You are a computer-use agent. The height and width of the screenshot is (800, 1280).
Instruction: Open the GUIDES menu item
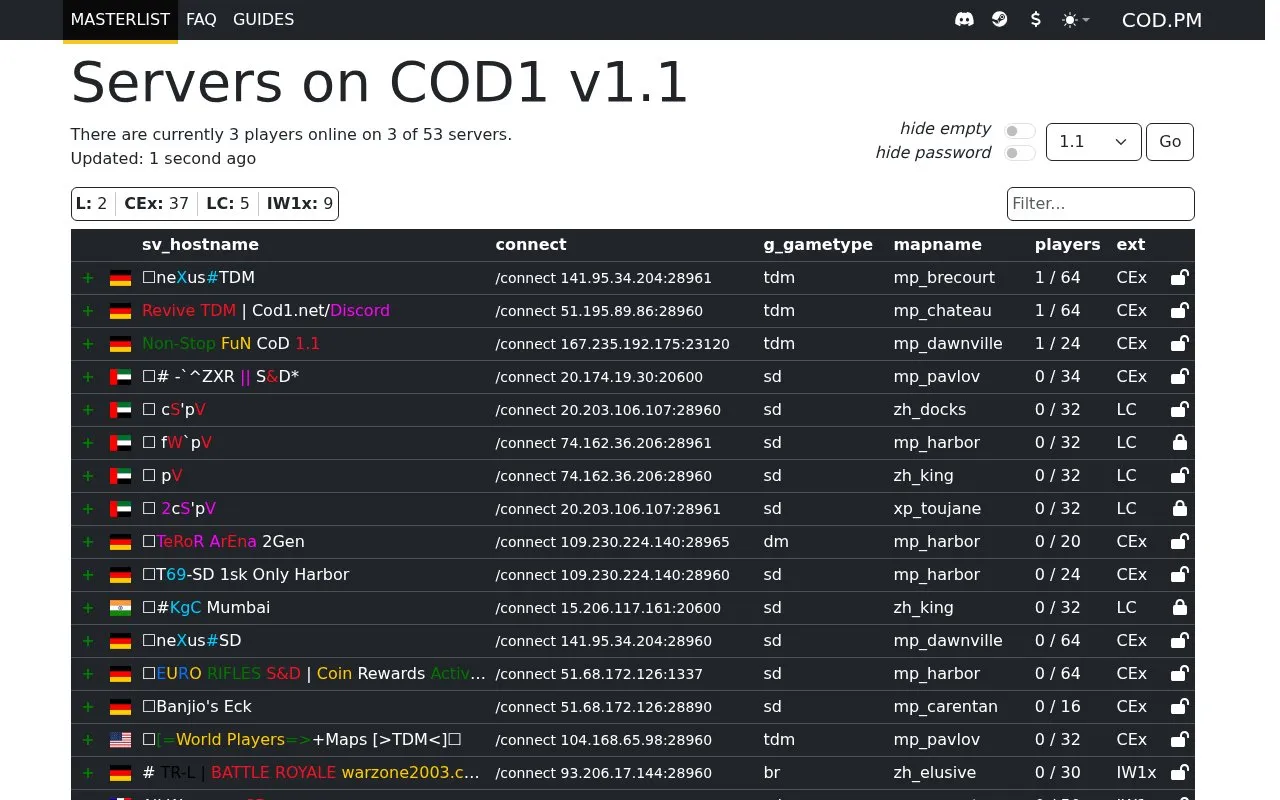click(263, 19)
